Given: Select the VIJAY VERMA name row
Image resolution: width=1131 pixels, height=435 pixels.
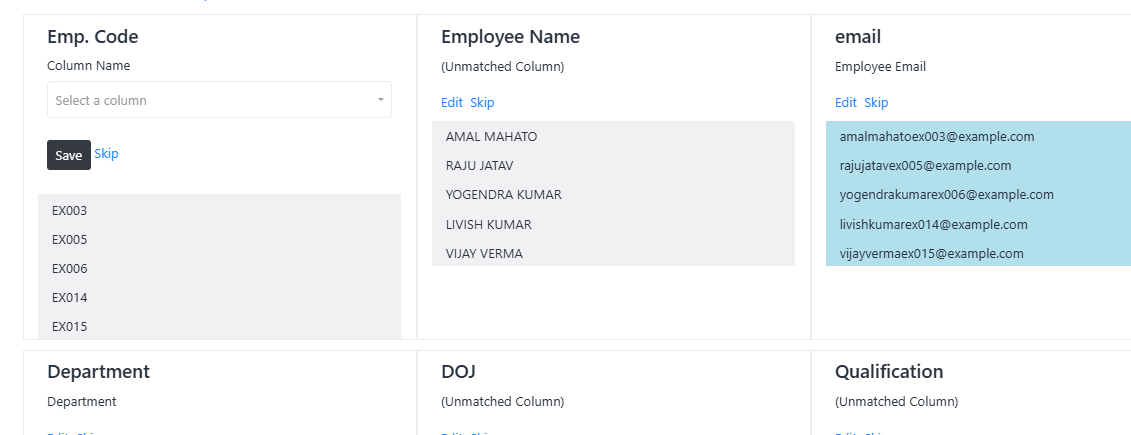Looking at the screenshot, I should [x=613, y=253].
